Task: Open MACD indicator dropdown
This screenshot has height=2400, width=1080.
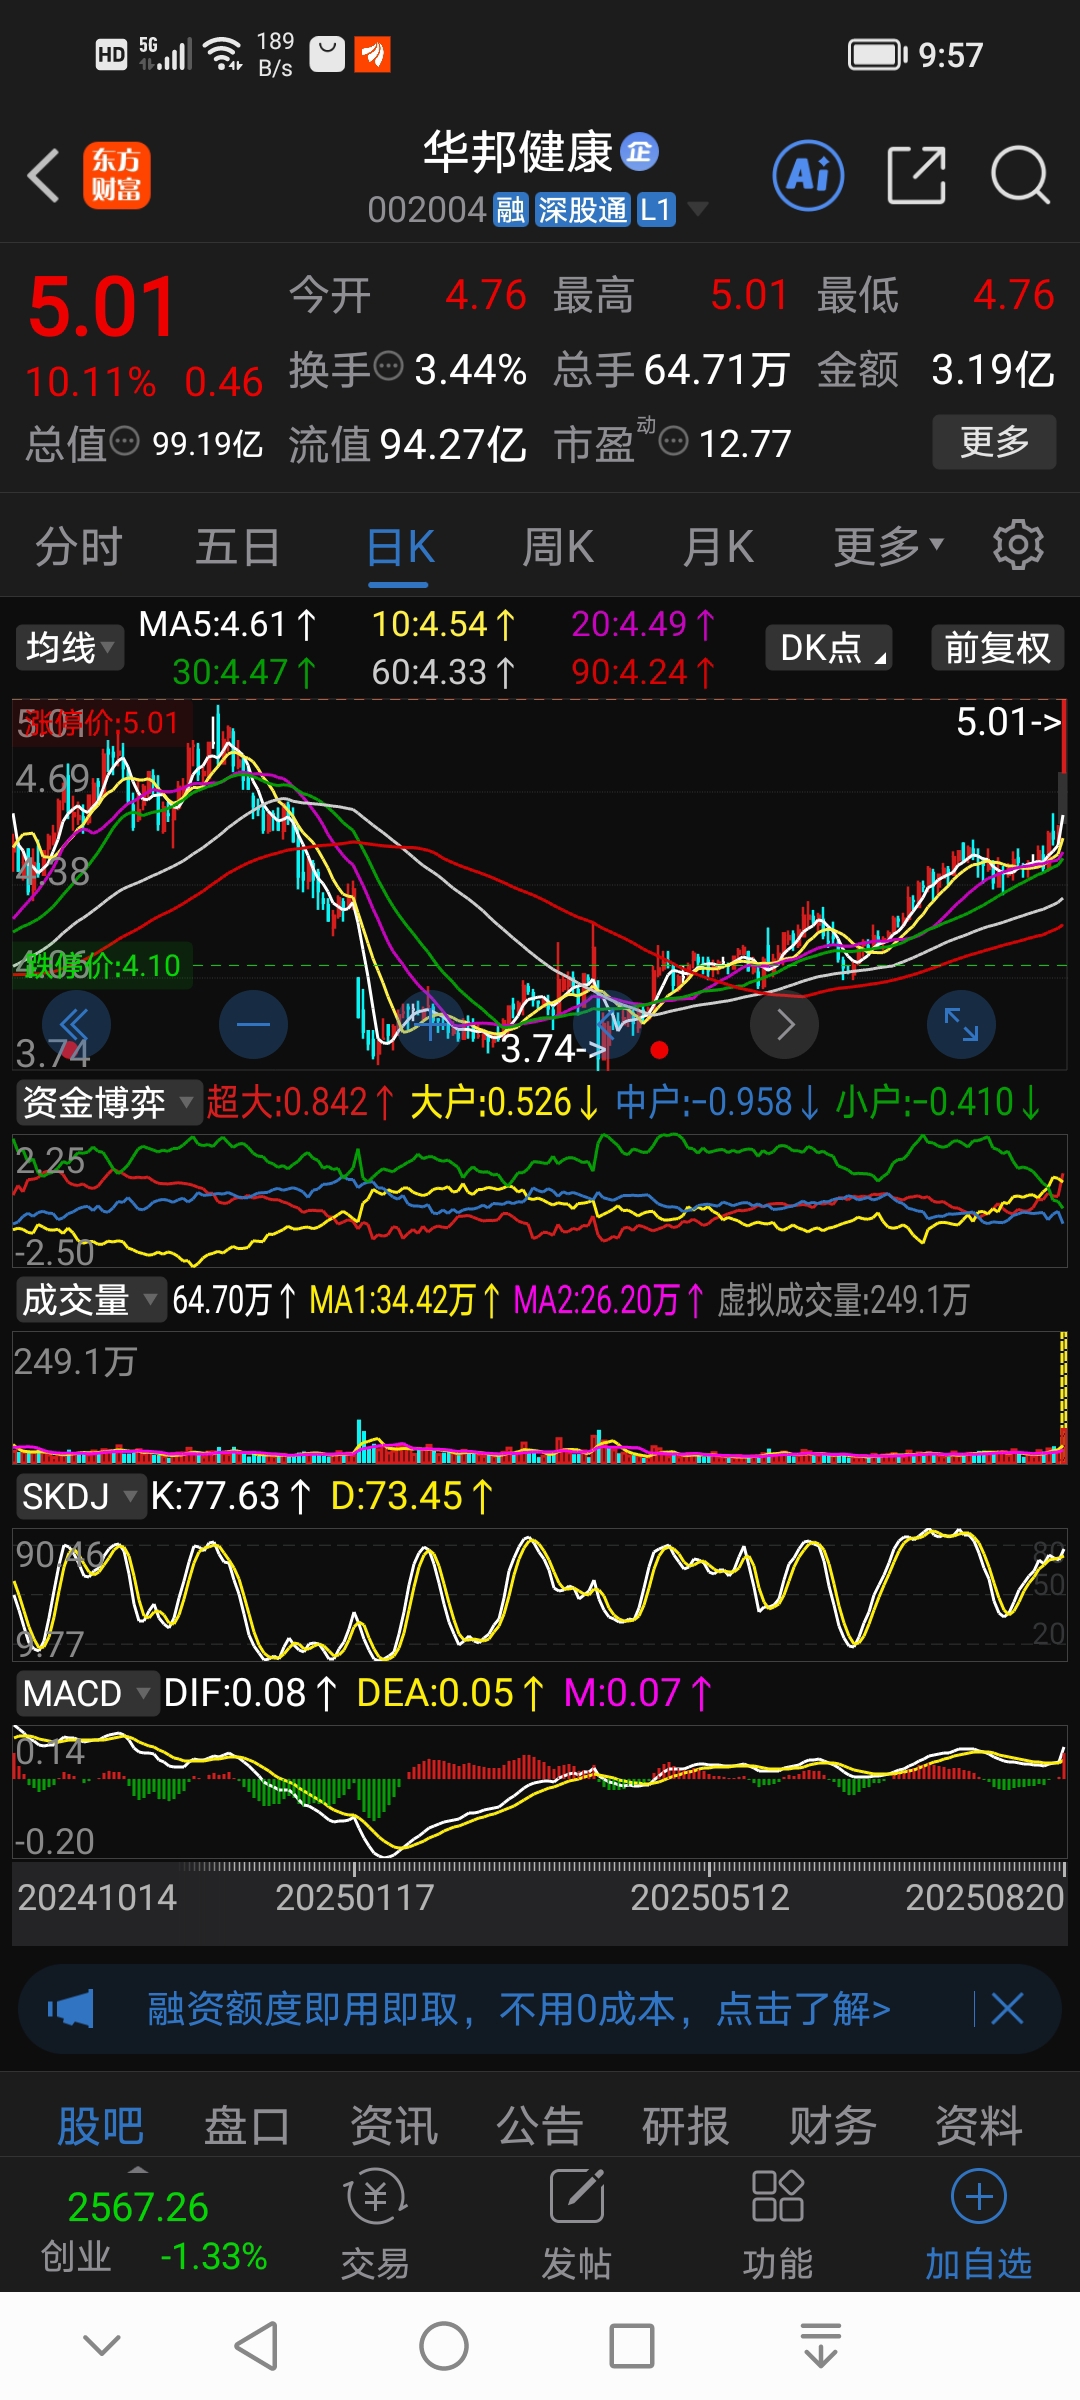Action: pyautogui.click(x=86, y=1693)
